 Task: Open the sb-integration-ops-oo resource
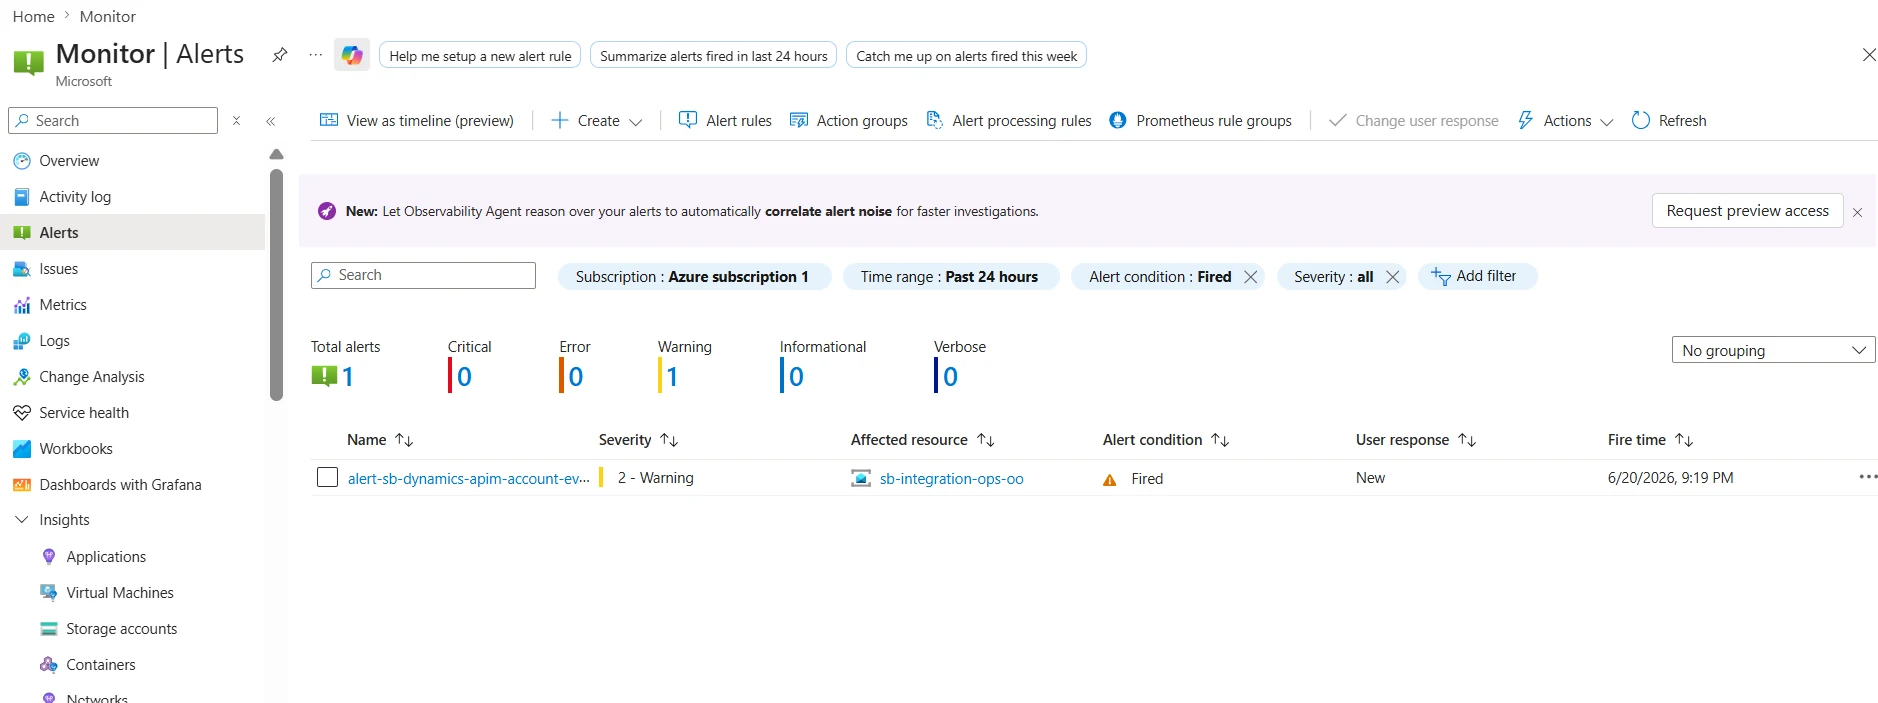coord(951,479)
